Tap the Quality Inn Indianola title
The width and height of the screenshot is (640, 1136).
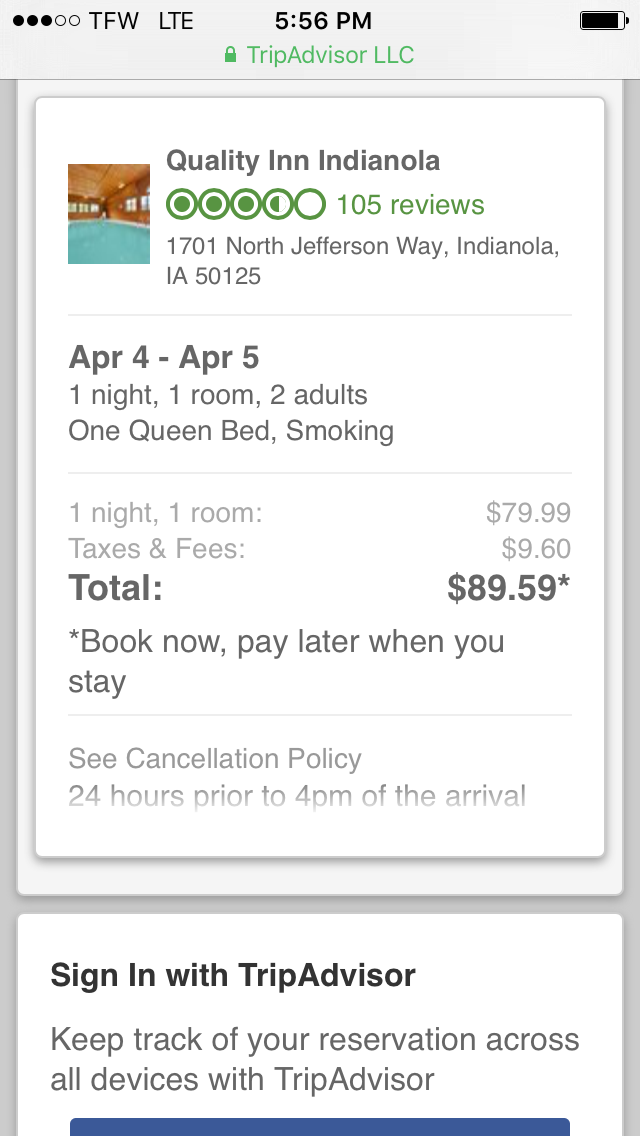[x=302, y=160]
